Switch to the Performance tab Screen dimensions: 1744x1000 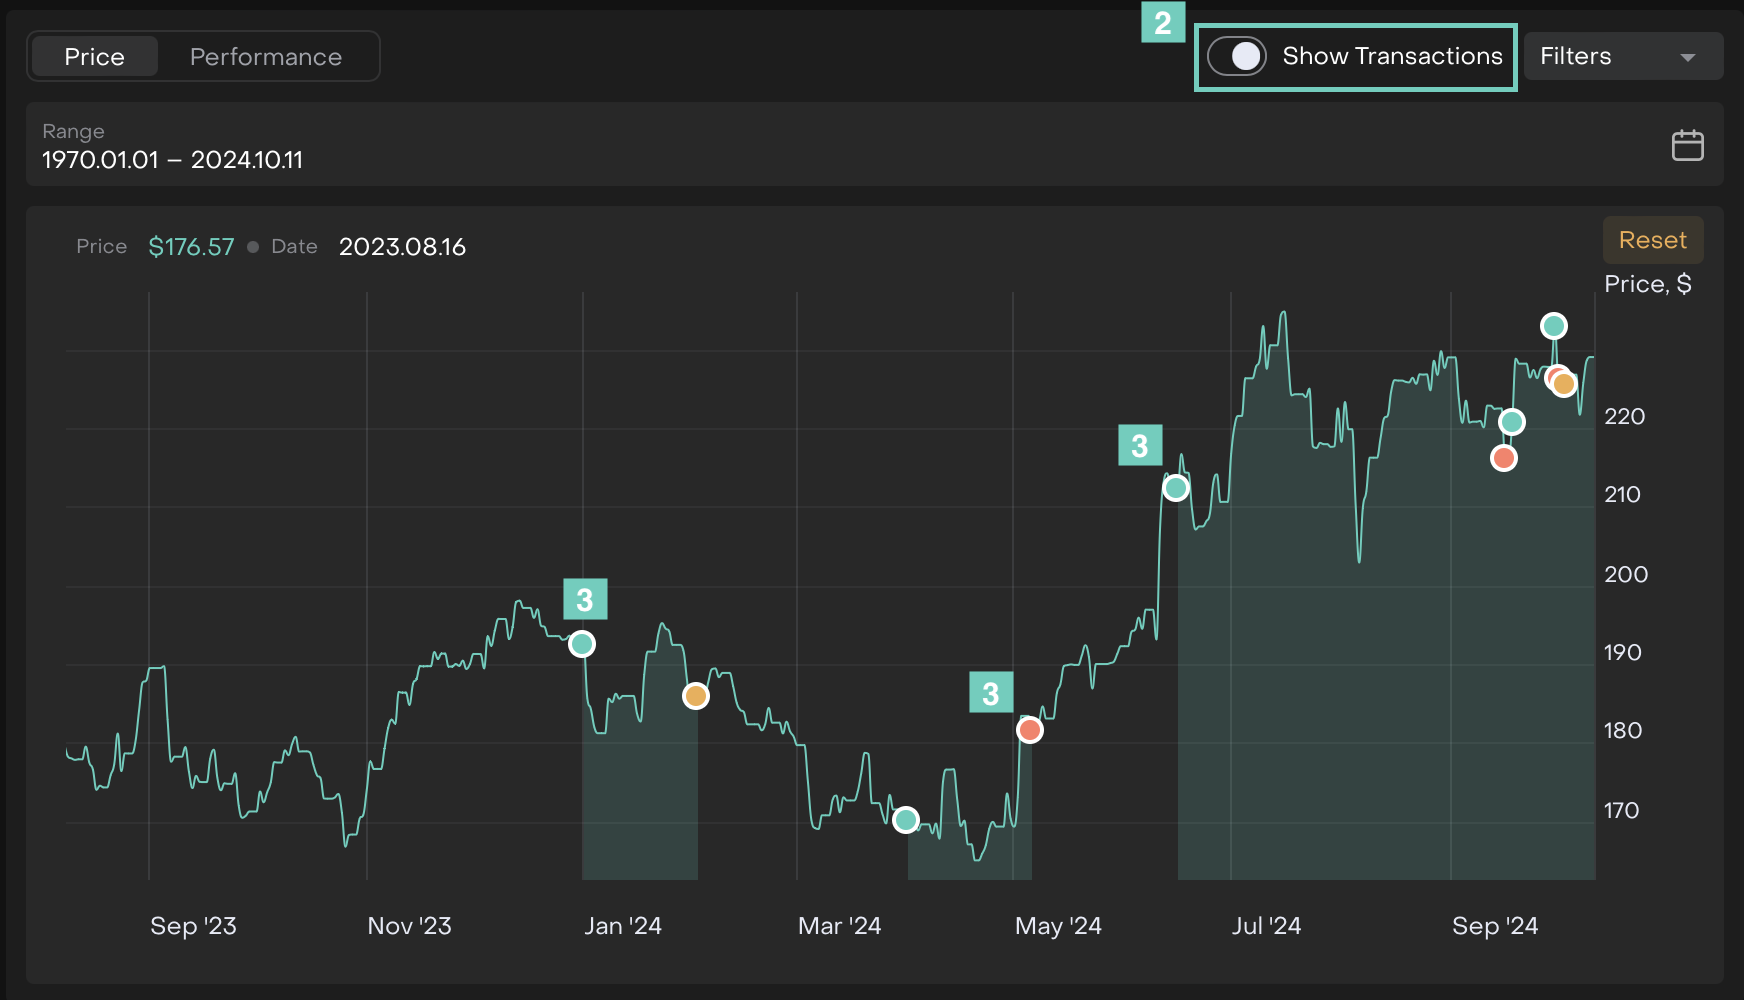coord(266,57)
